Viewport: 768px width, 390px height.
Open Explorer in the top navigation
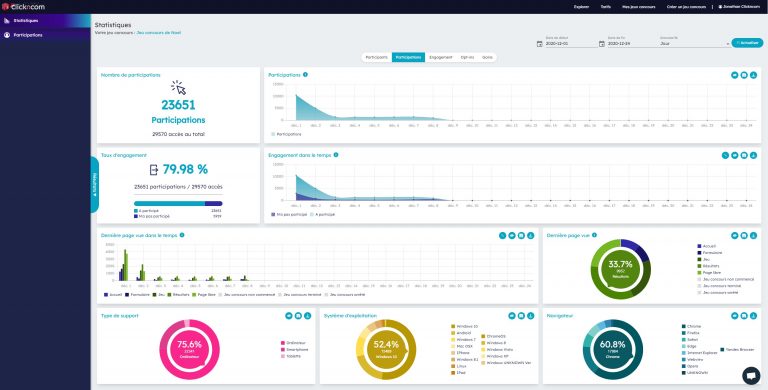581,7
